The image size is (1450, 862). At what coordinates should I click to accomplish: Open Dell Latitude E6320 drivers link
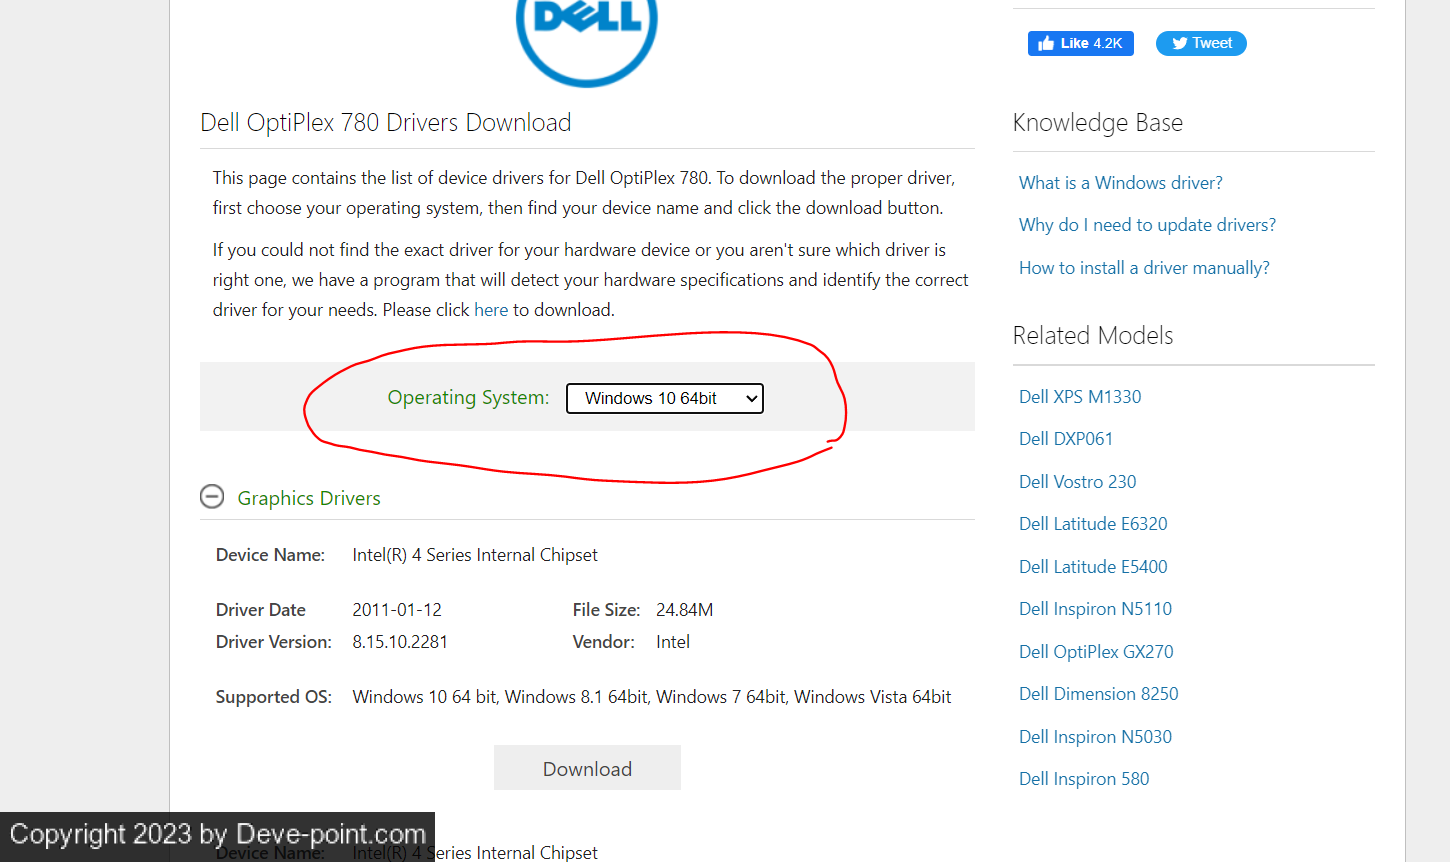pyautogui.click(x=1093, y=524)
